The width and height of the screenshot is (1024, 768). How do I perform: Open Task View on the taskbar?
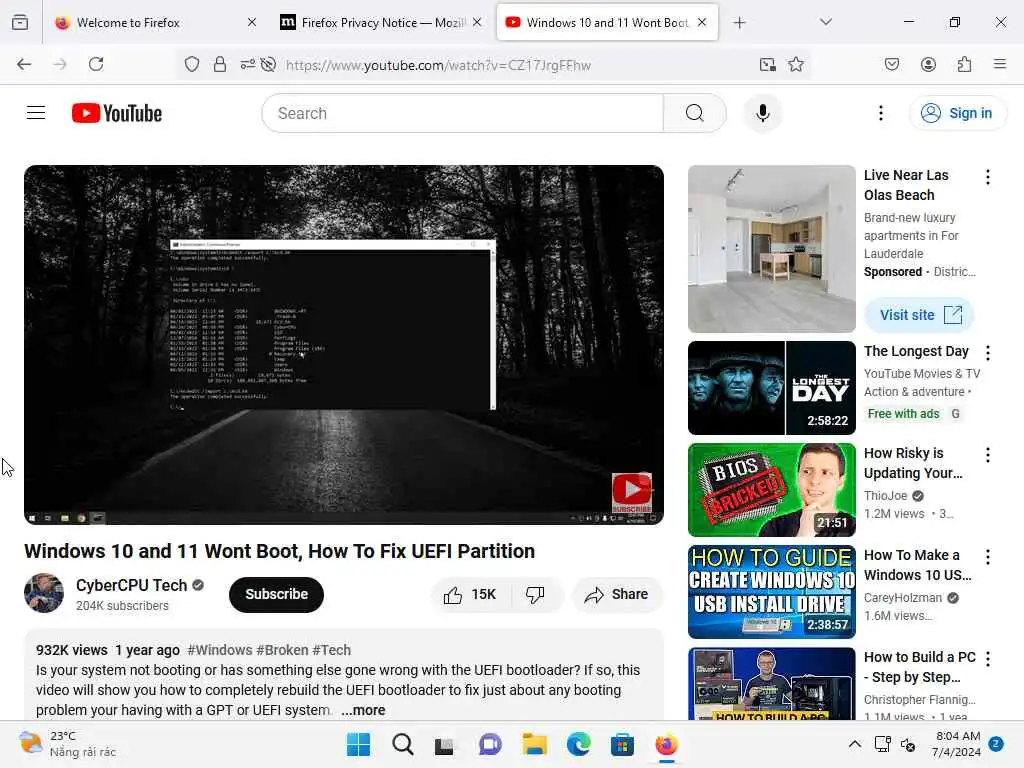445,744
